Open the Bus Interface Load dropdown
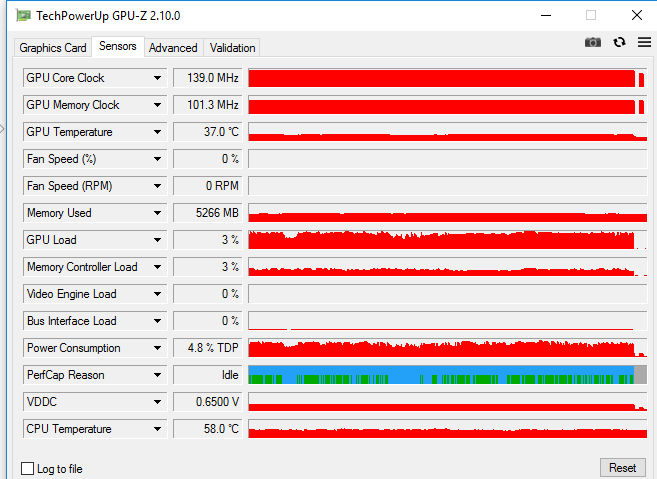The width and height of the screenshot is (657, 479). [x=95, y=321]
